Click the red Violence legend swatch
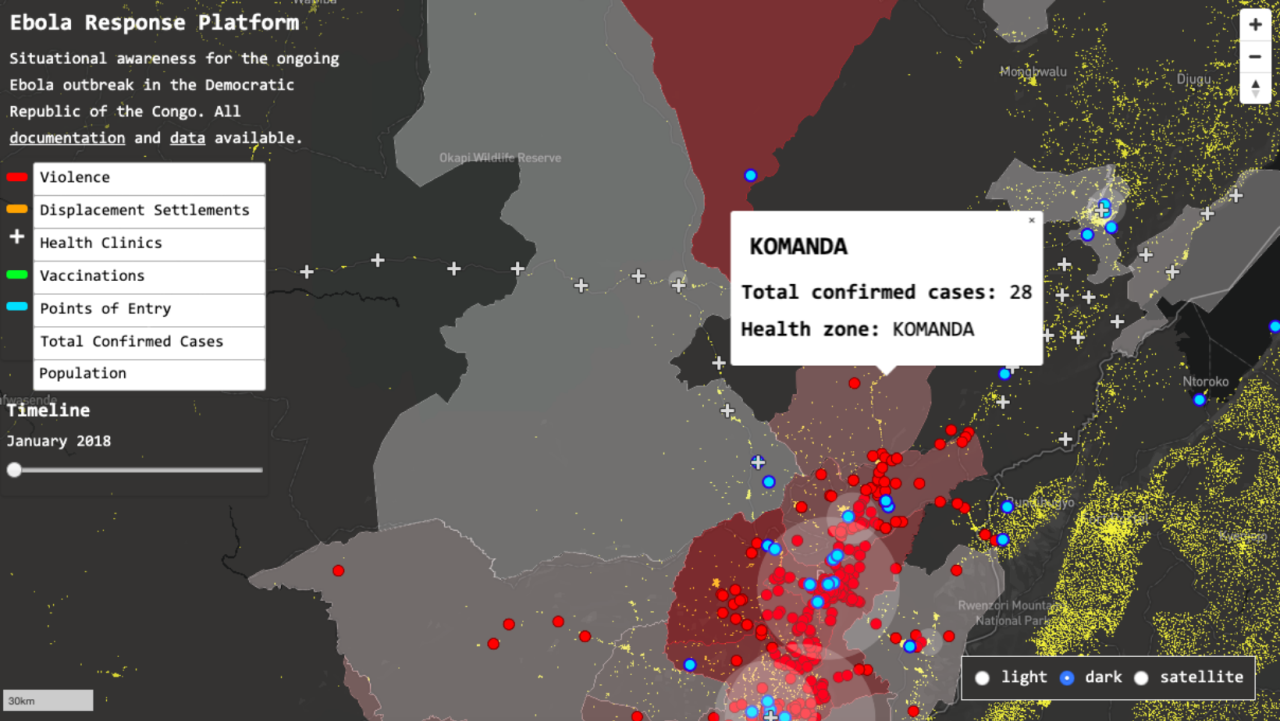1280x721 pixels. [17, 178]
